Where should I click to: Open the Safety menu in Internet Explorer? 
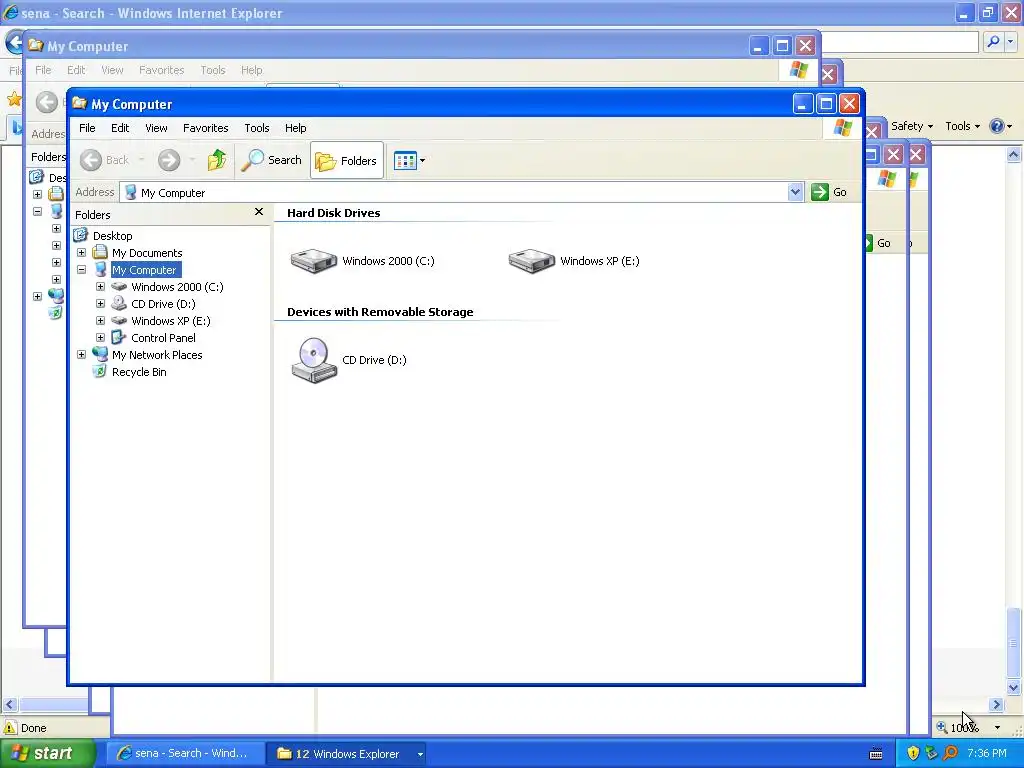(x=912, y=126)
